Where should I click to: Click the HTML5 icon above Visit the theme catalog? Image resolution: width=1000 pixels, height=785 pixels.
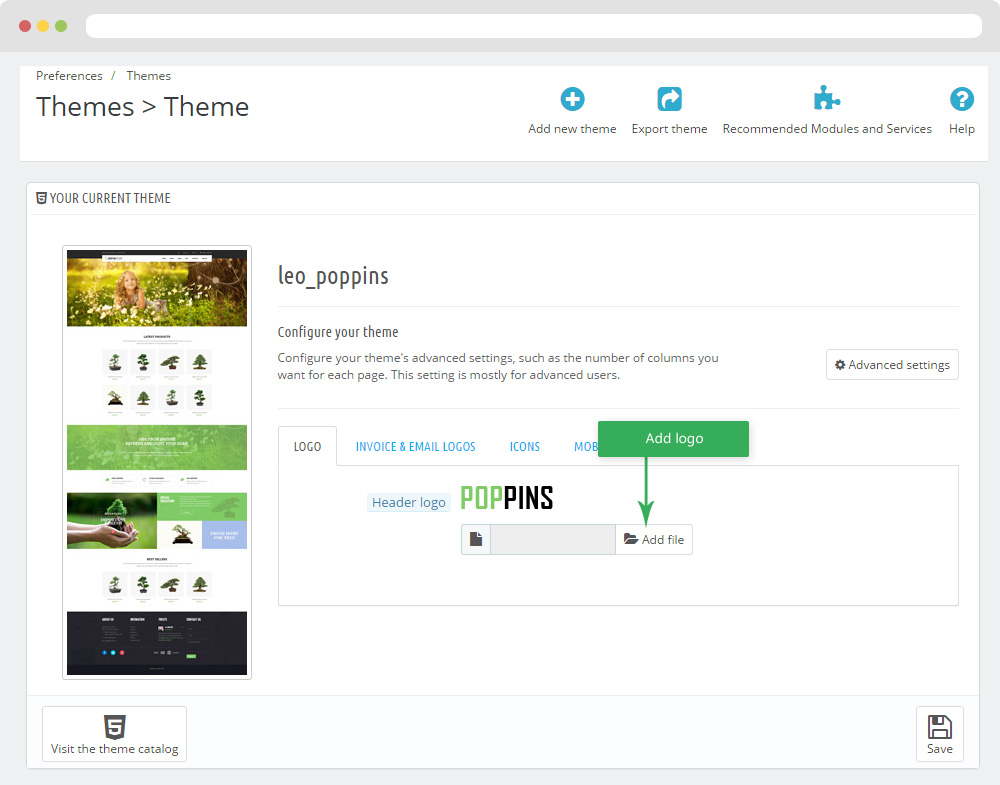[x=114, y=727]
